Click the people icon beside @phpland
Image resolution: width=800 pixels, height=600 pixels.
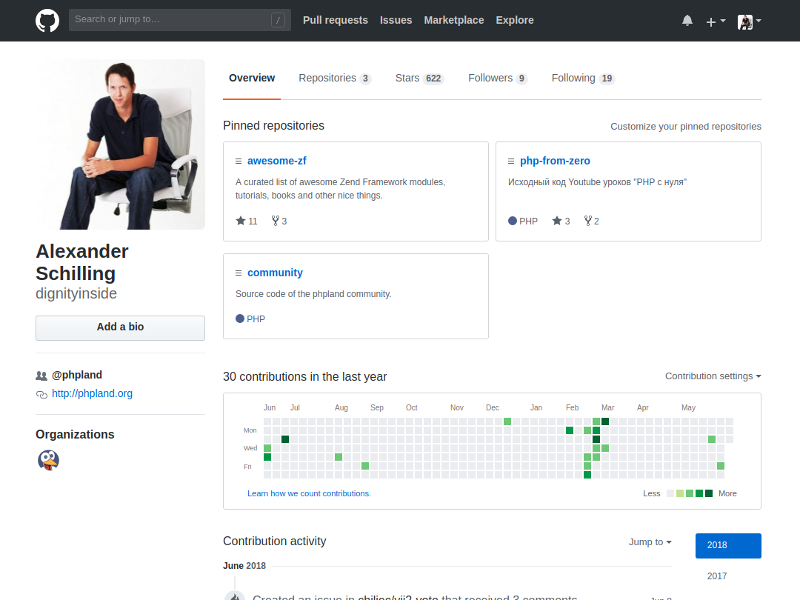tap(41, 376)
